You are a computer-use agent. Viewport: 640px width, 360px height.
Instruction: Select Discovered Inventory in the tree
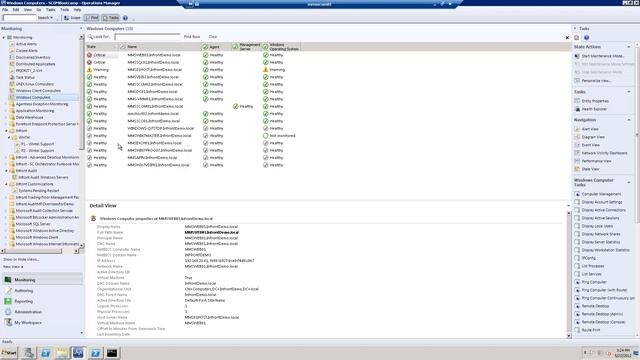[33, 58]
